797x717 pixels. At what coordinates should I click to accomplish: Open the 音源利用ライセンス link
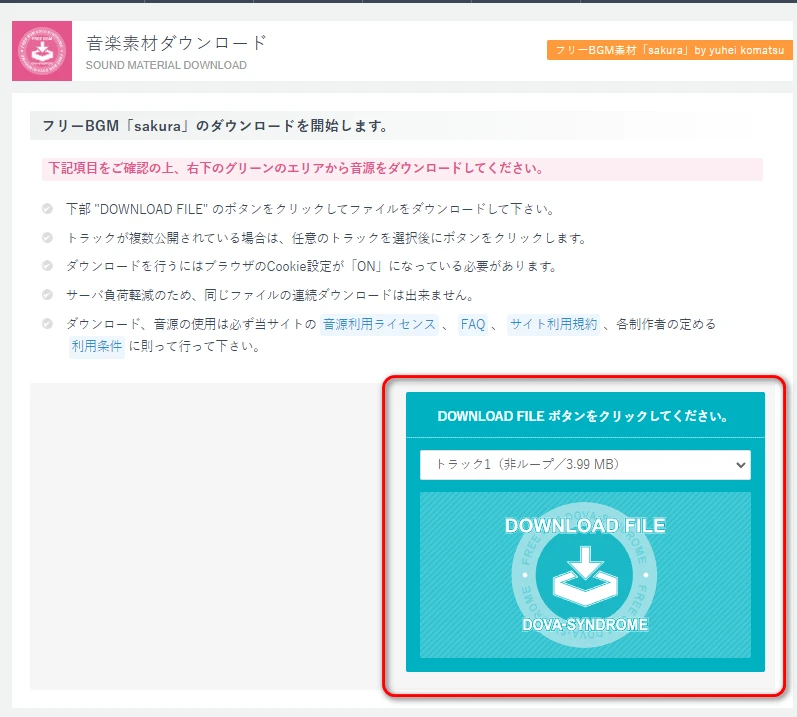[379, 324]
